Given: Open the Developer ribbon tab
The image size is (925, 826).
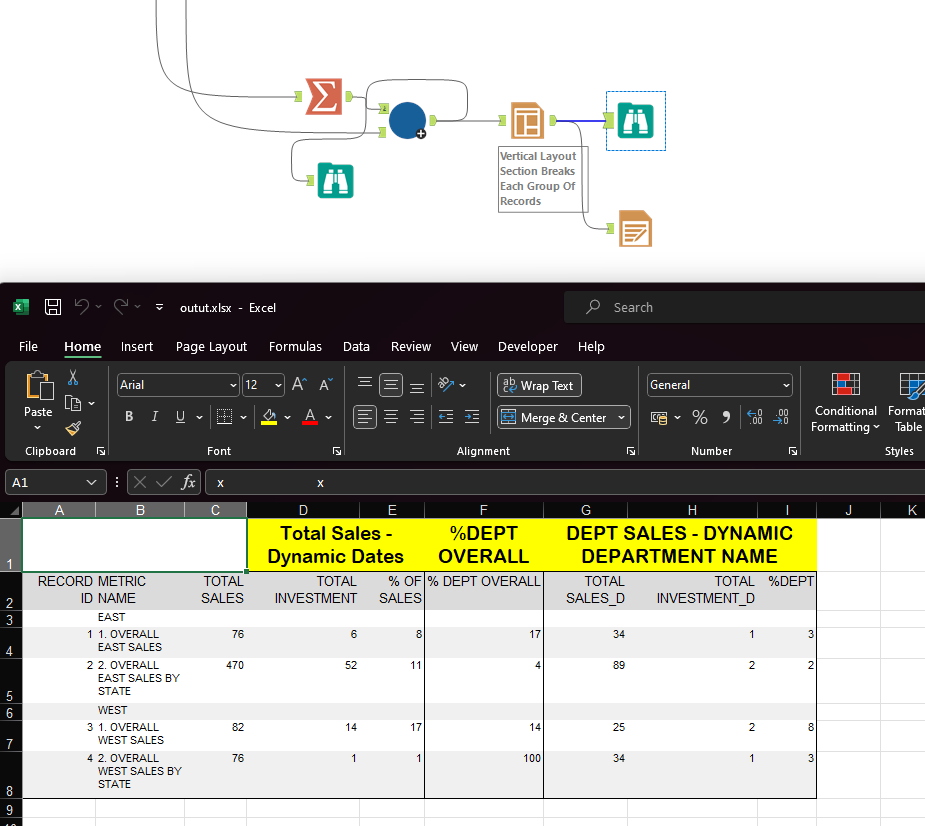Looking at the screenshot, I should (527, 347).
